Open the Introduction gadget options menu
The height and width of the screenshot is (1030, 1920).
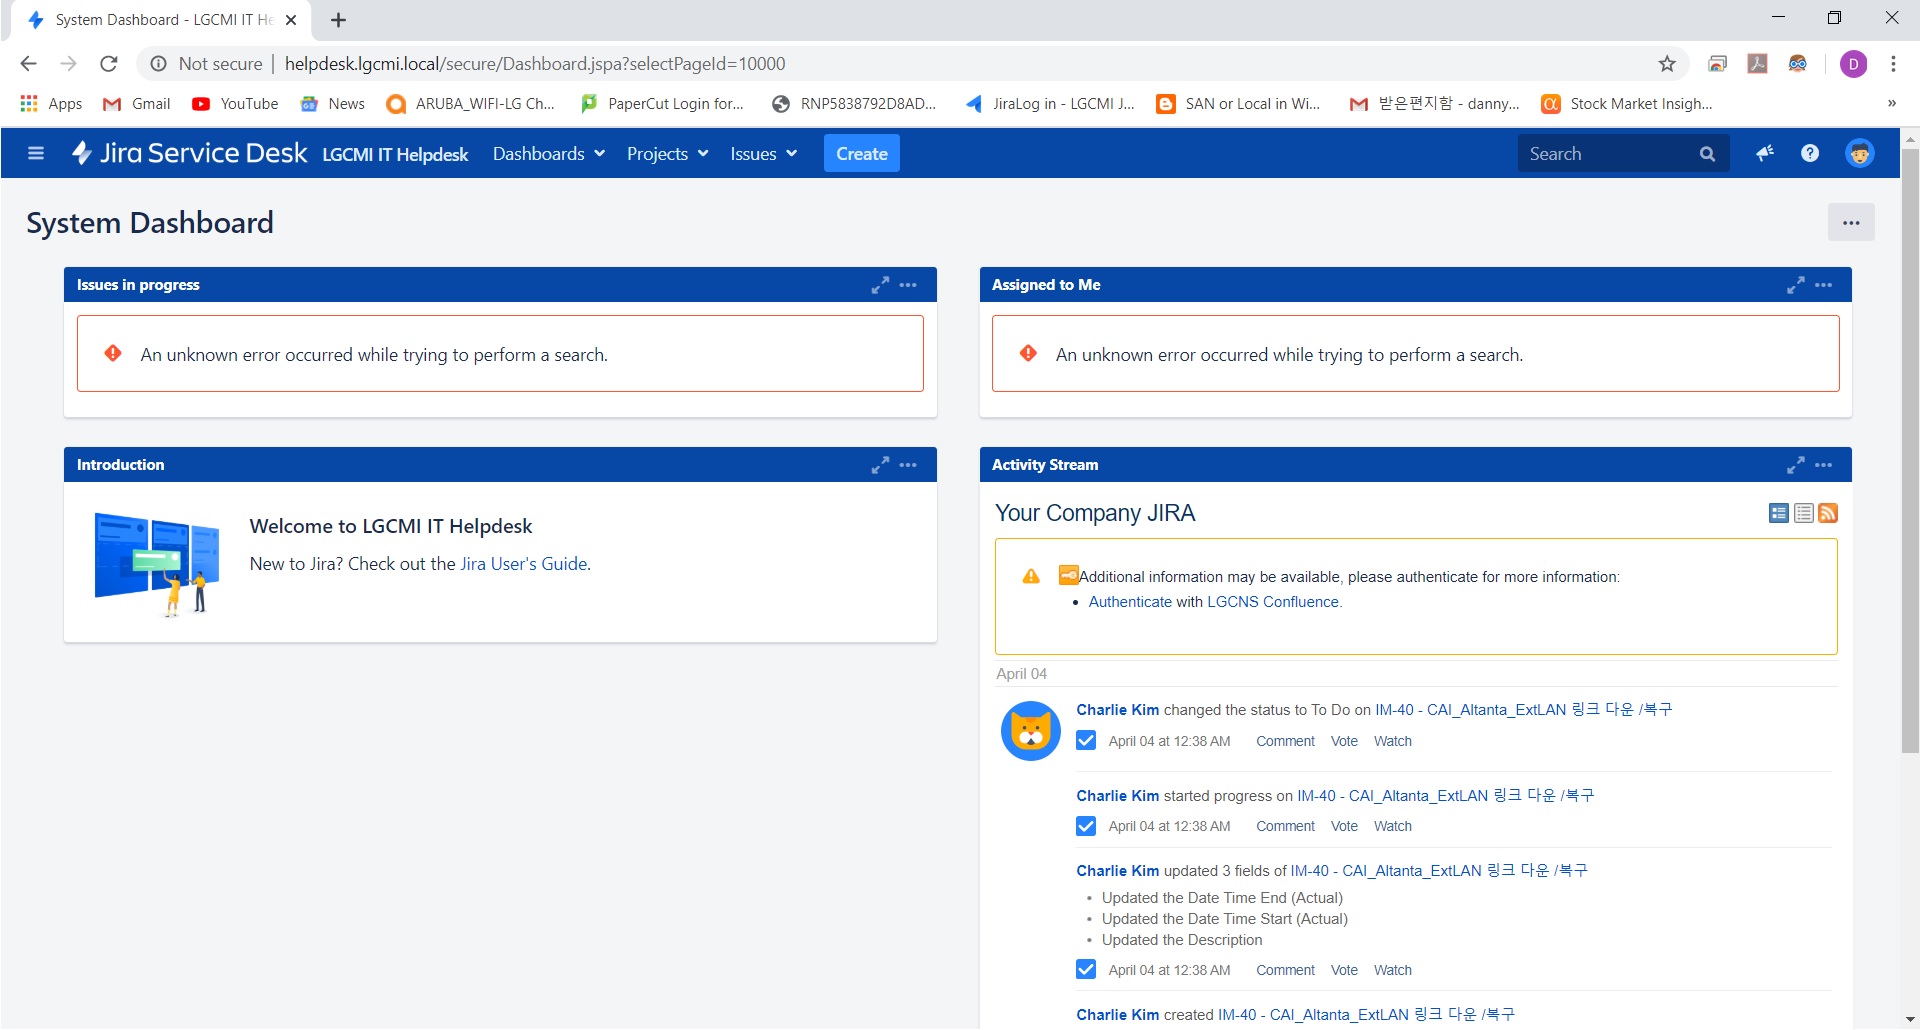click(x=908, y=465)
